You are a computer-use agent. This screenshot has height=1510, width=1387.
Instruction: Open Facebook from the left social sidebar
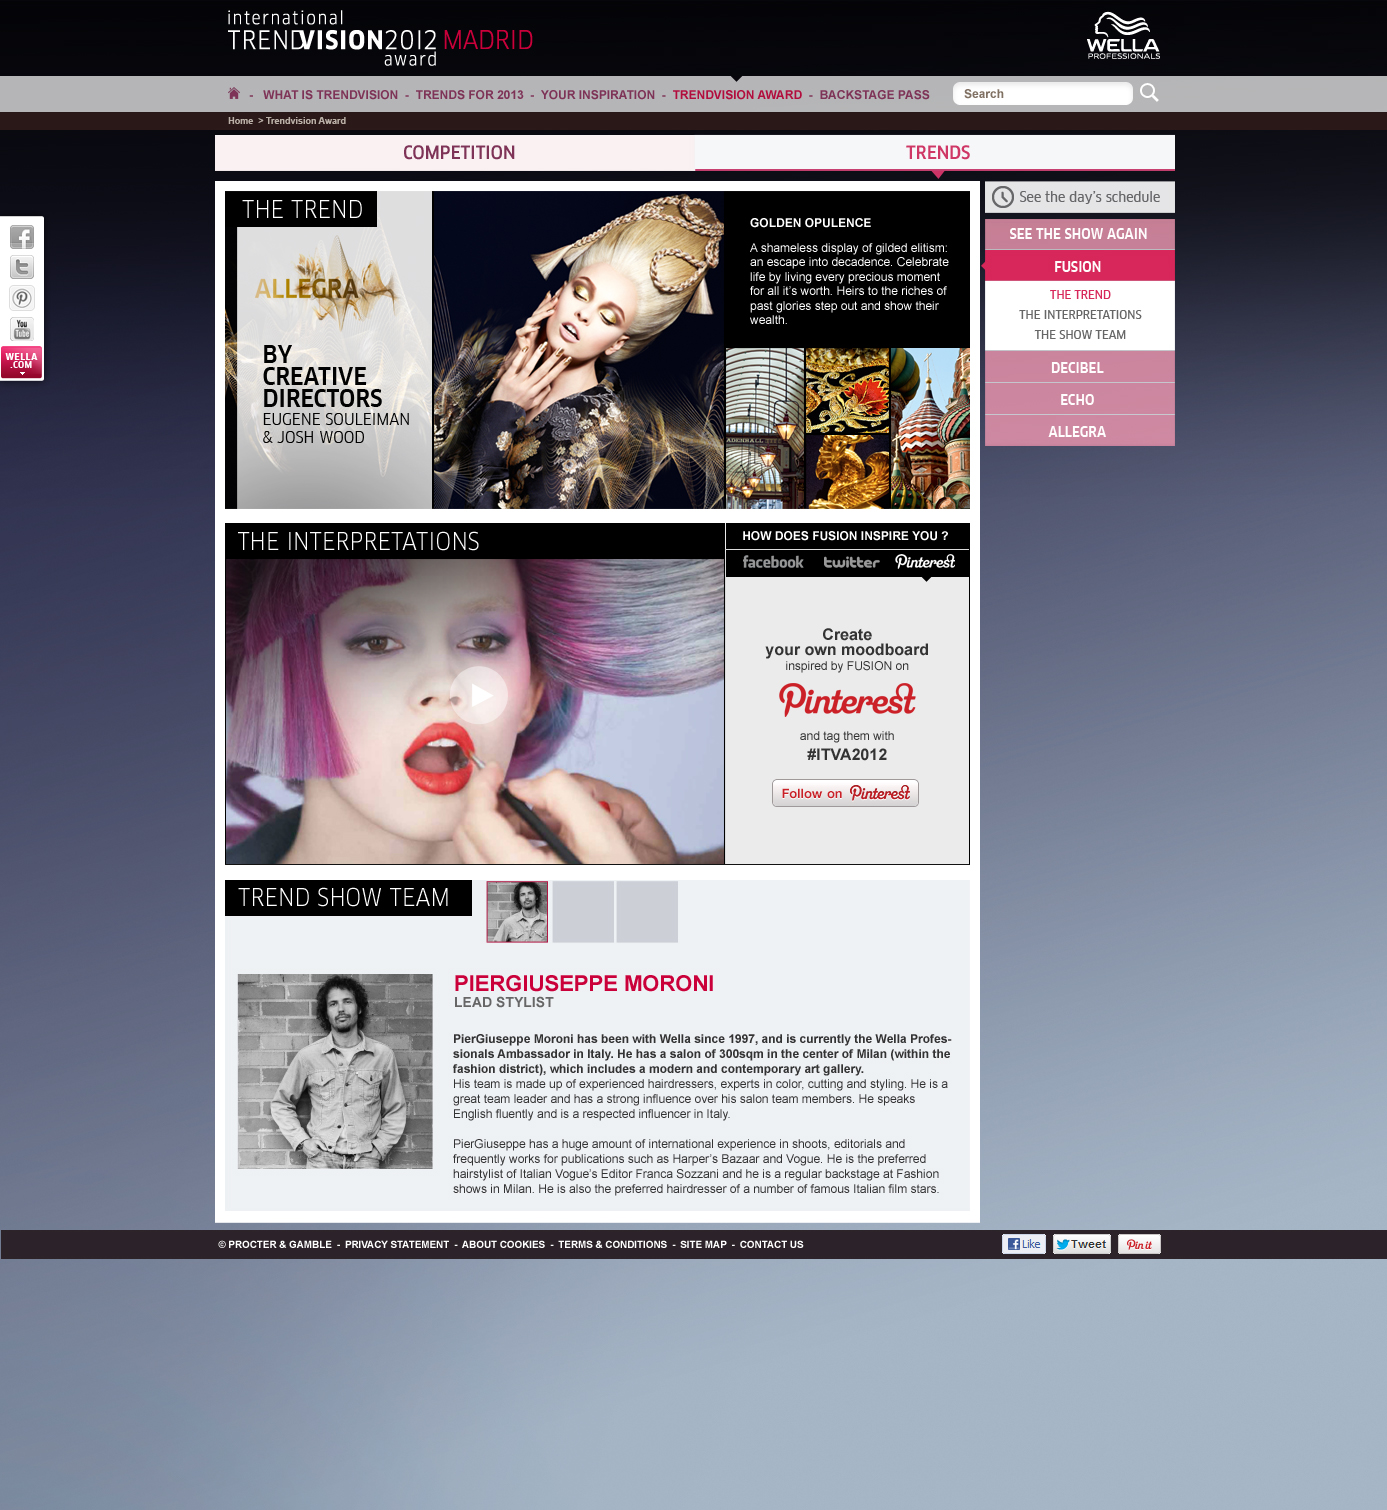[22, 237]
